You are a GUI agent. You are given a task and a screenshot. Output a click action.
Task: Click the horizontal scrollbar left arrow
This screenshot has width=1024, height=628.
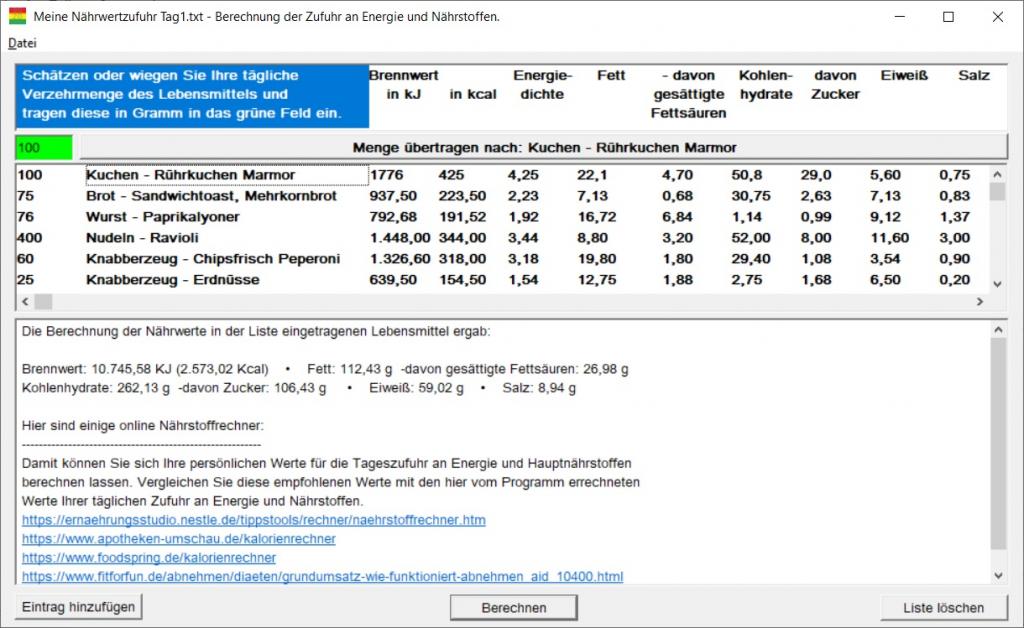click(x=24, y=301)
